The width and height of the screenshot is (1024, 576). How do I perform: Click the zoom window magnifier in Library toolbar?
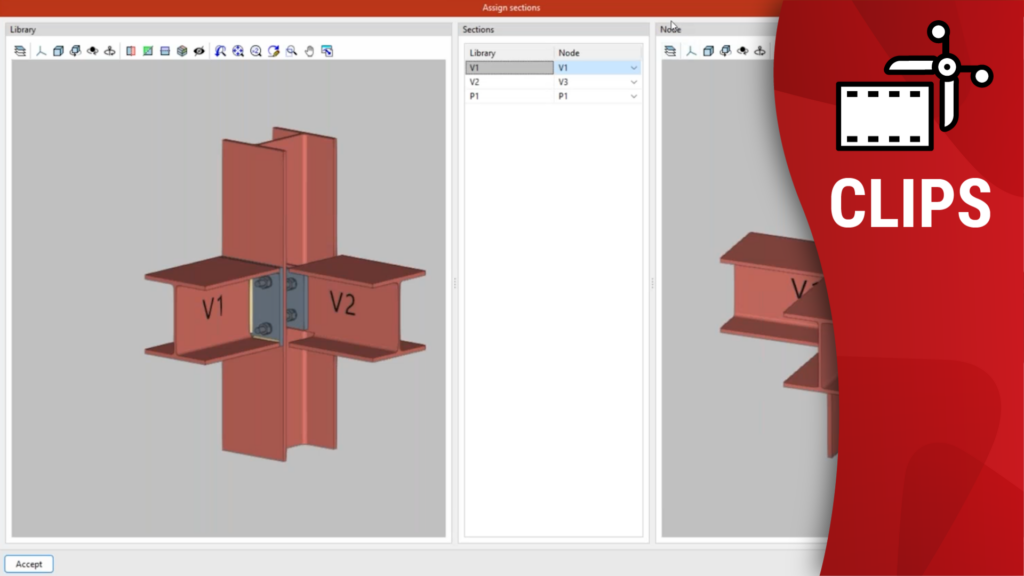coord(291,51)
